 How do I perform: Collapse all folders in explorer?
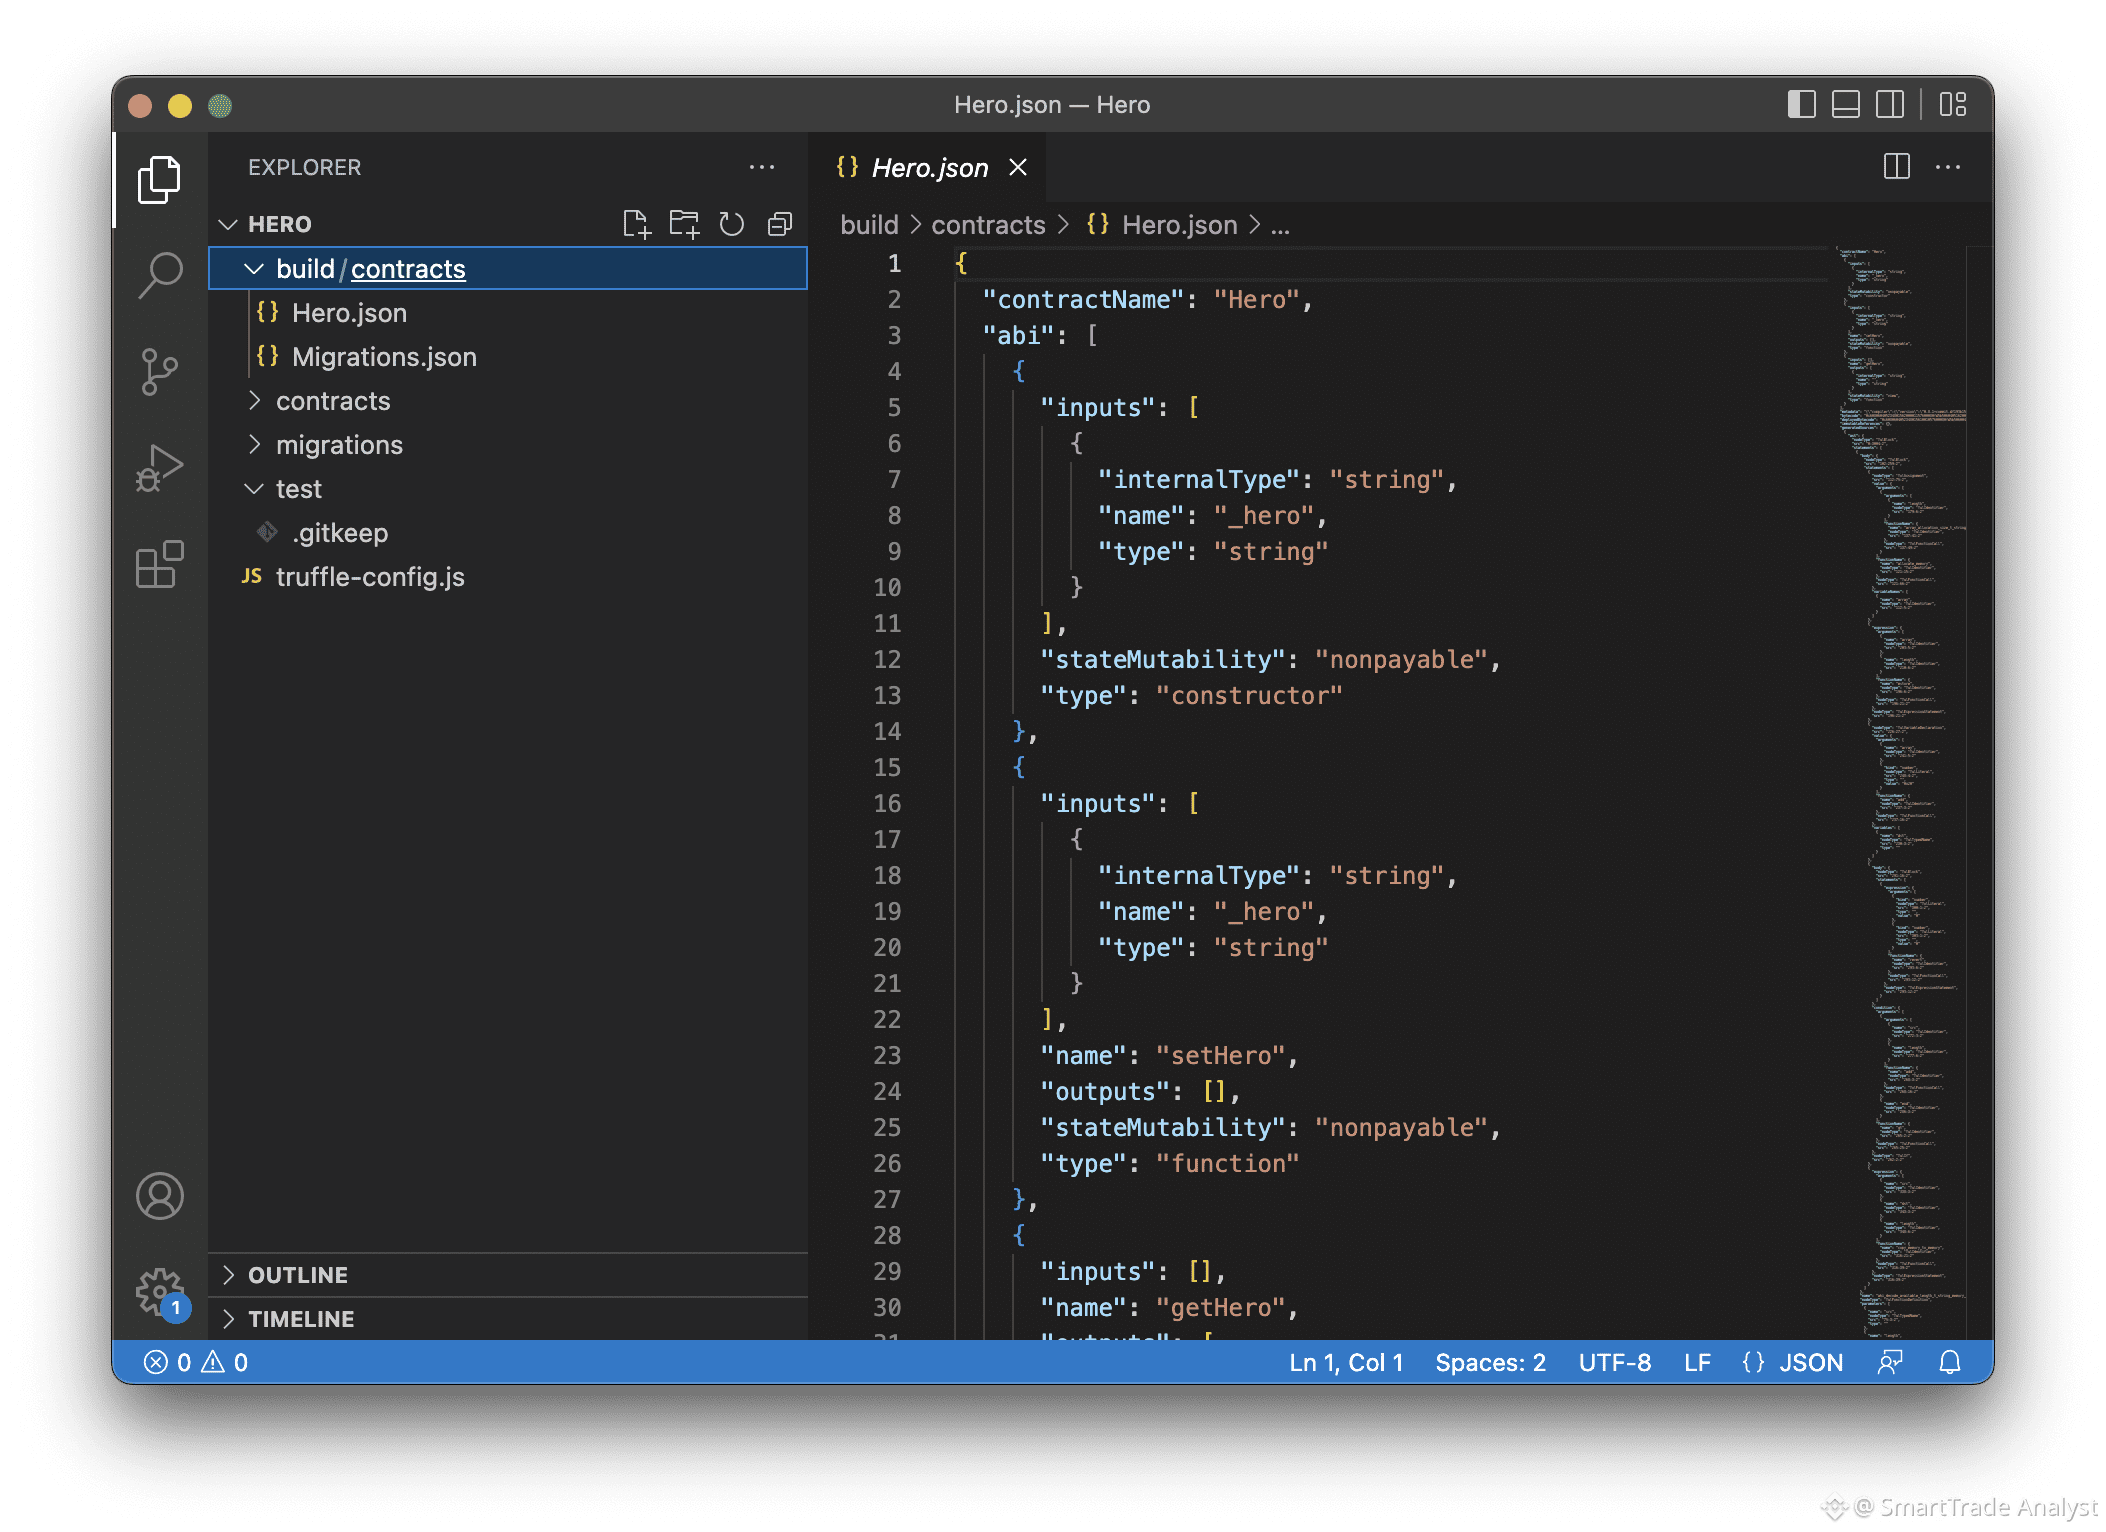tap(780, 224)
